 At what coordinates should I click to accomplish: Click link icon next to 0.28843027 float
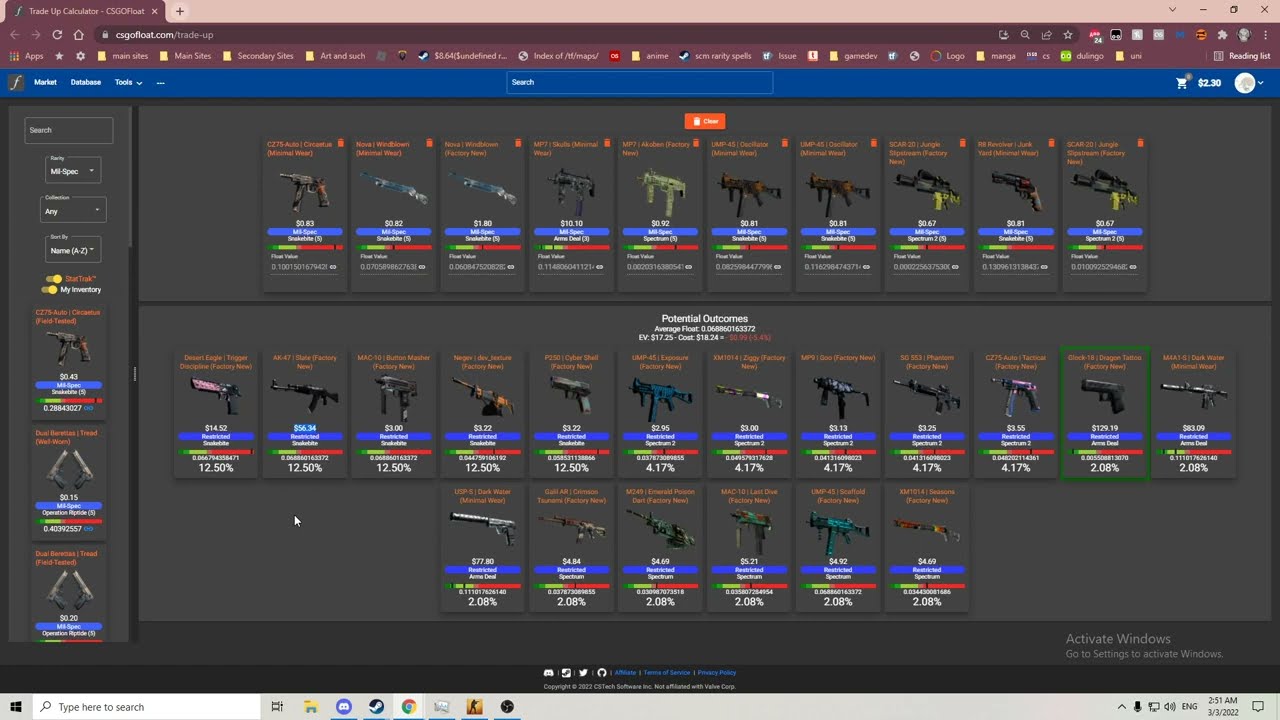point(89,408)
